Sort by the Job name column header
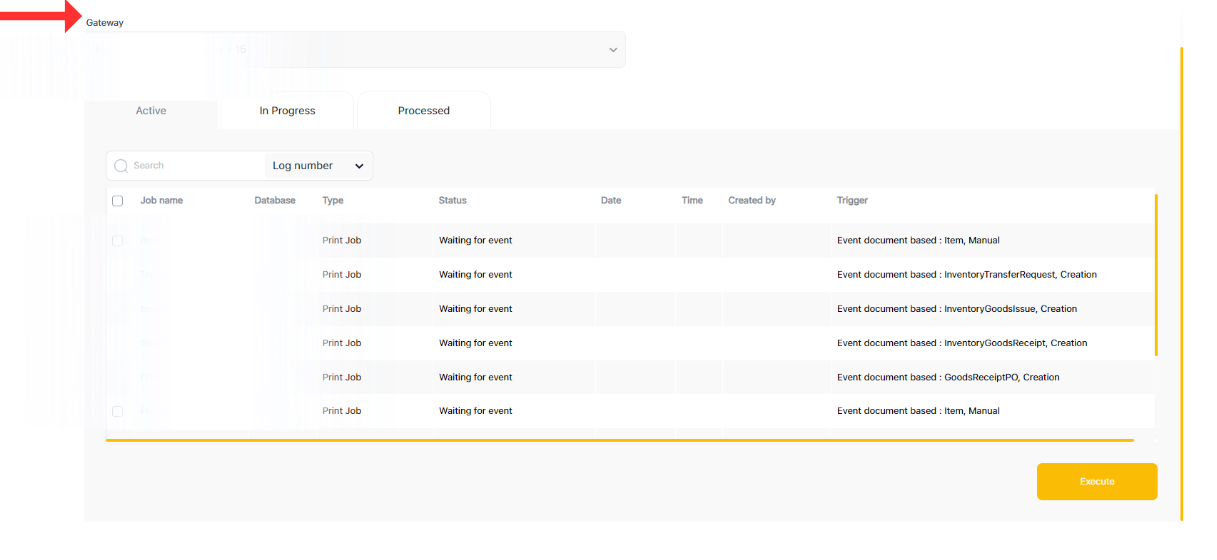Viewport: 1217px width, 560px height. 161,201
